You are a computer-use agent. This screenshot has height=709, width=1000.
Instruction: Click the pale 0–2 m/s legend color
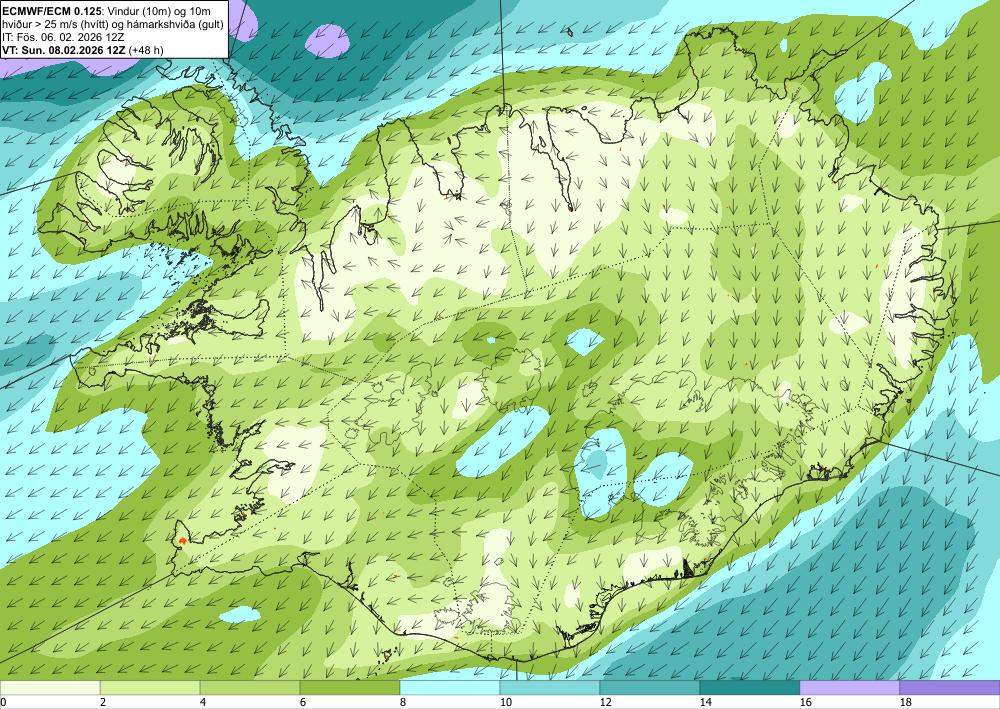tap(50, 688)
